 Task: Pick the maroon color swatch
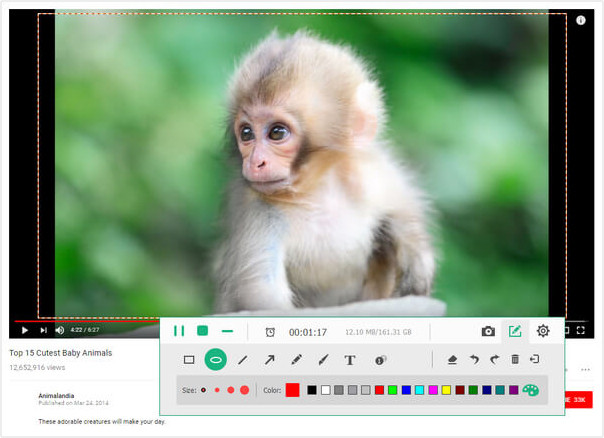click(460, 390)
